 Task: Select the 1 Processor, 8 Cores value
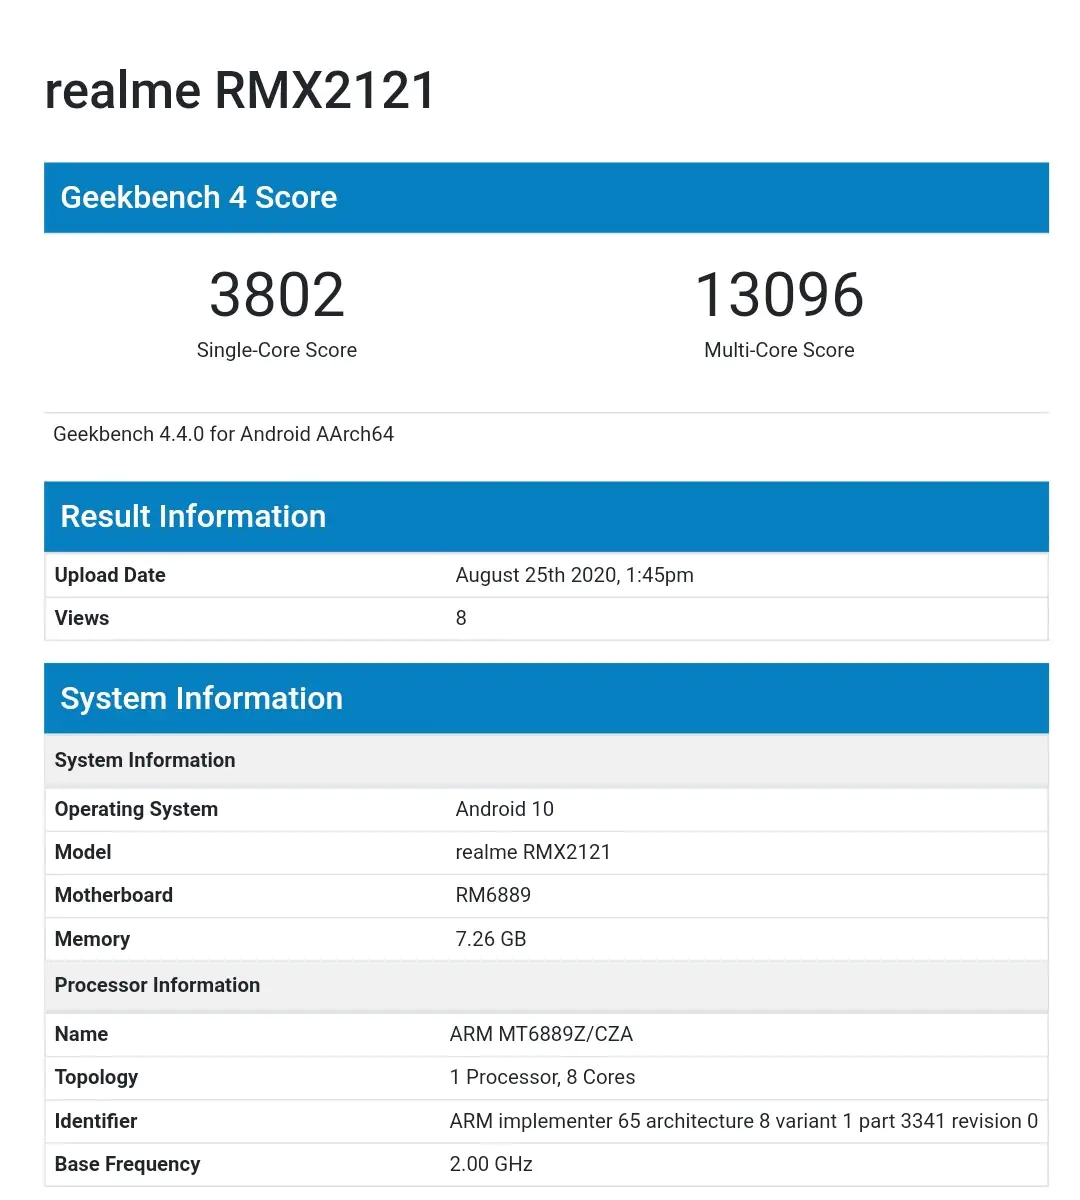coord(542,1077)
